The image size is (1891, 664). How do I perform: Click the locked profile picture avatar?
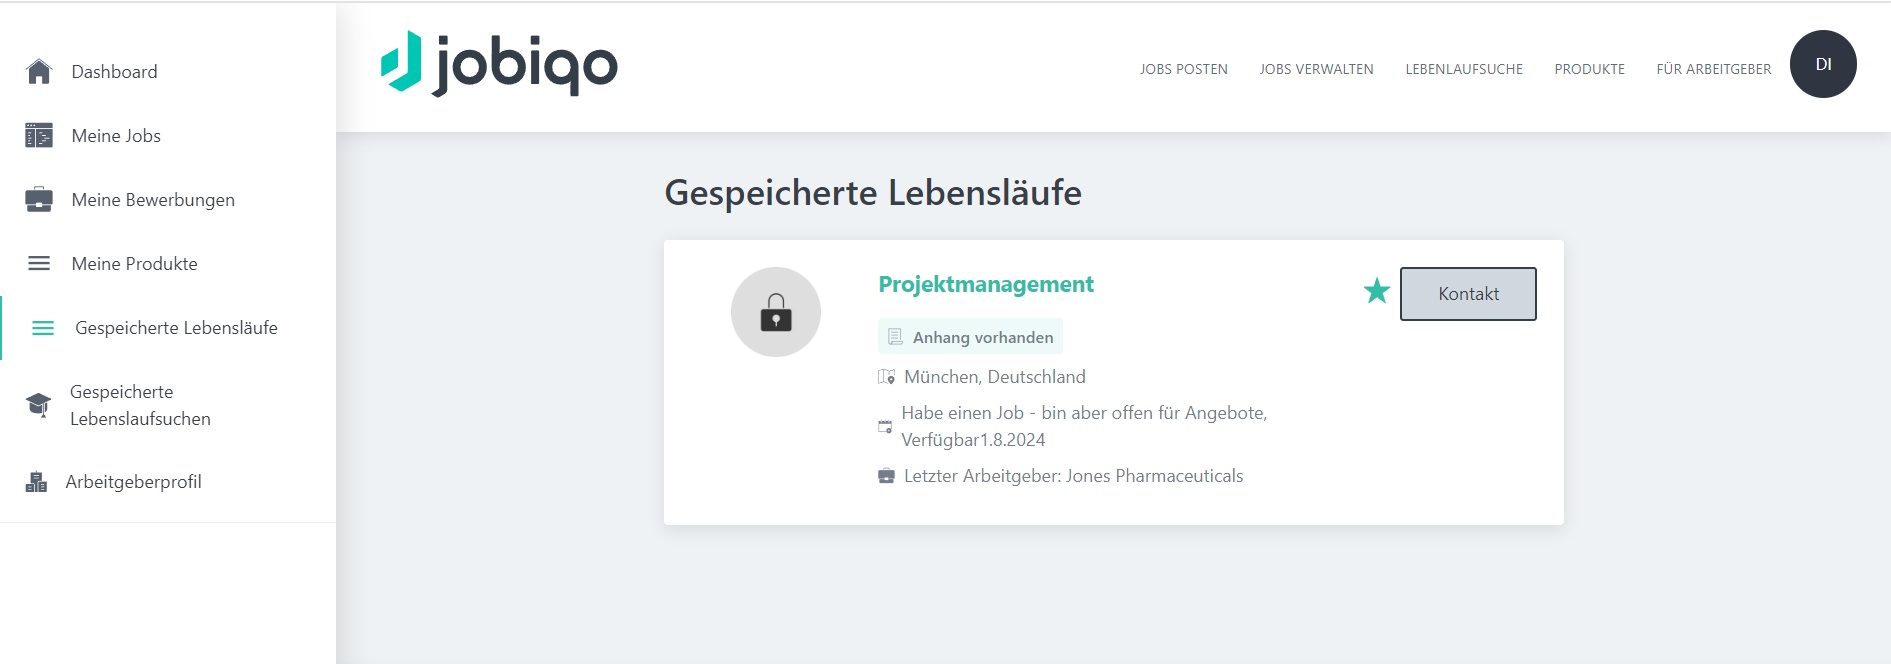776,312
